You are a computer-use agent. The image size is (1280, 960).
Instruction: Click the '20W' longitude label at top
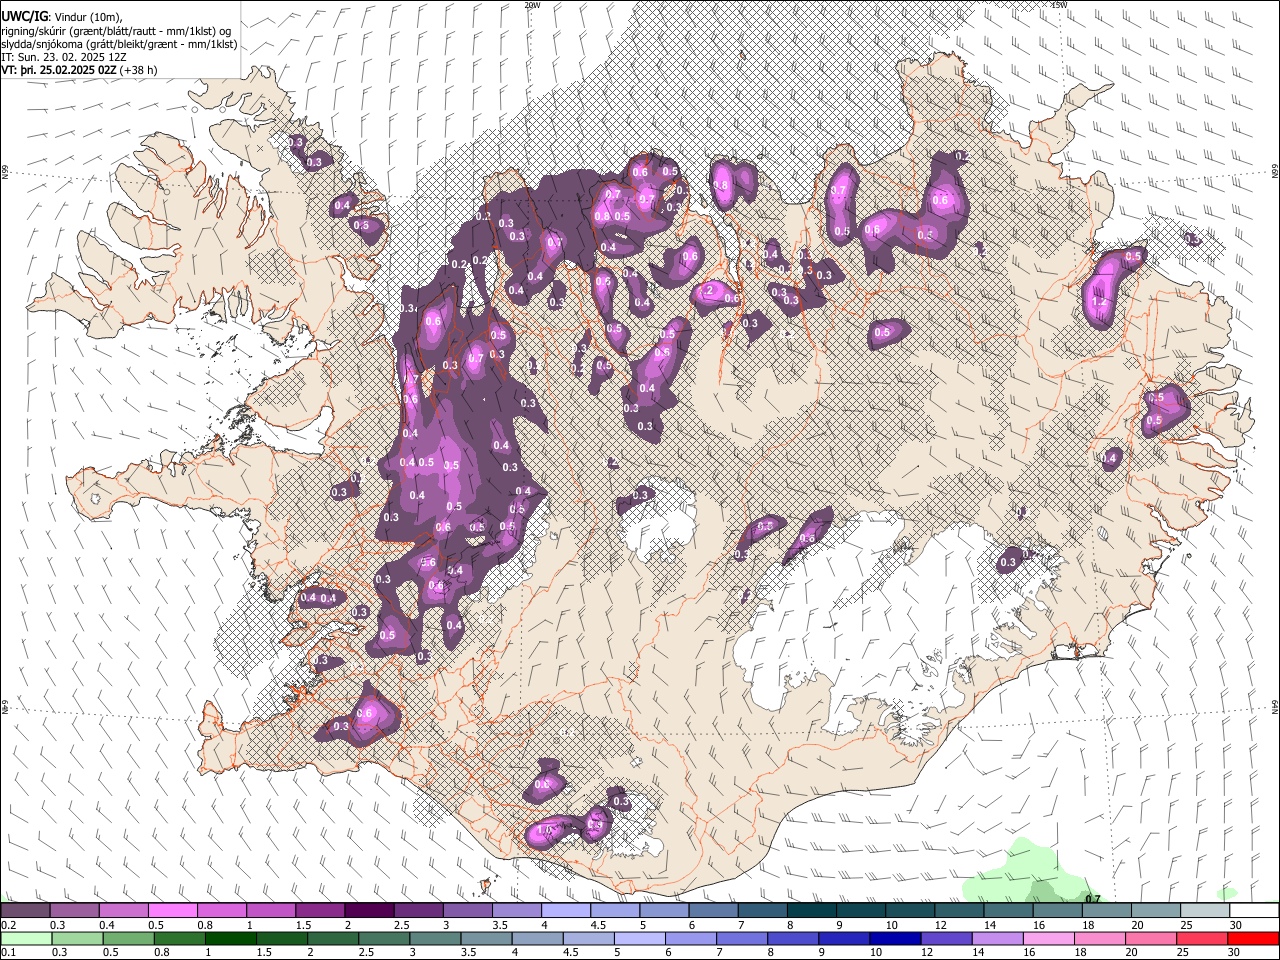532,5
